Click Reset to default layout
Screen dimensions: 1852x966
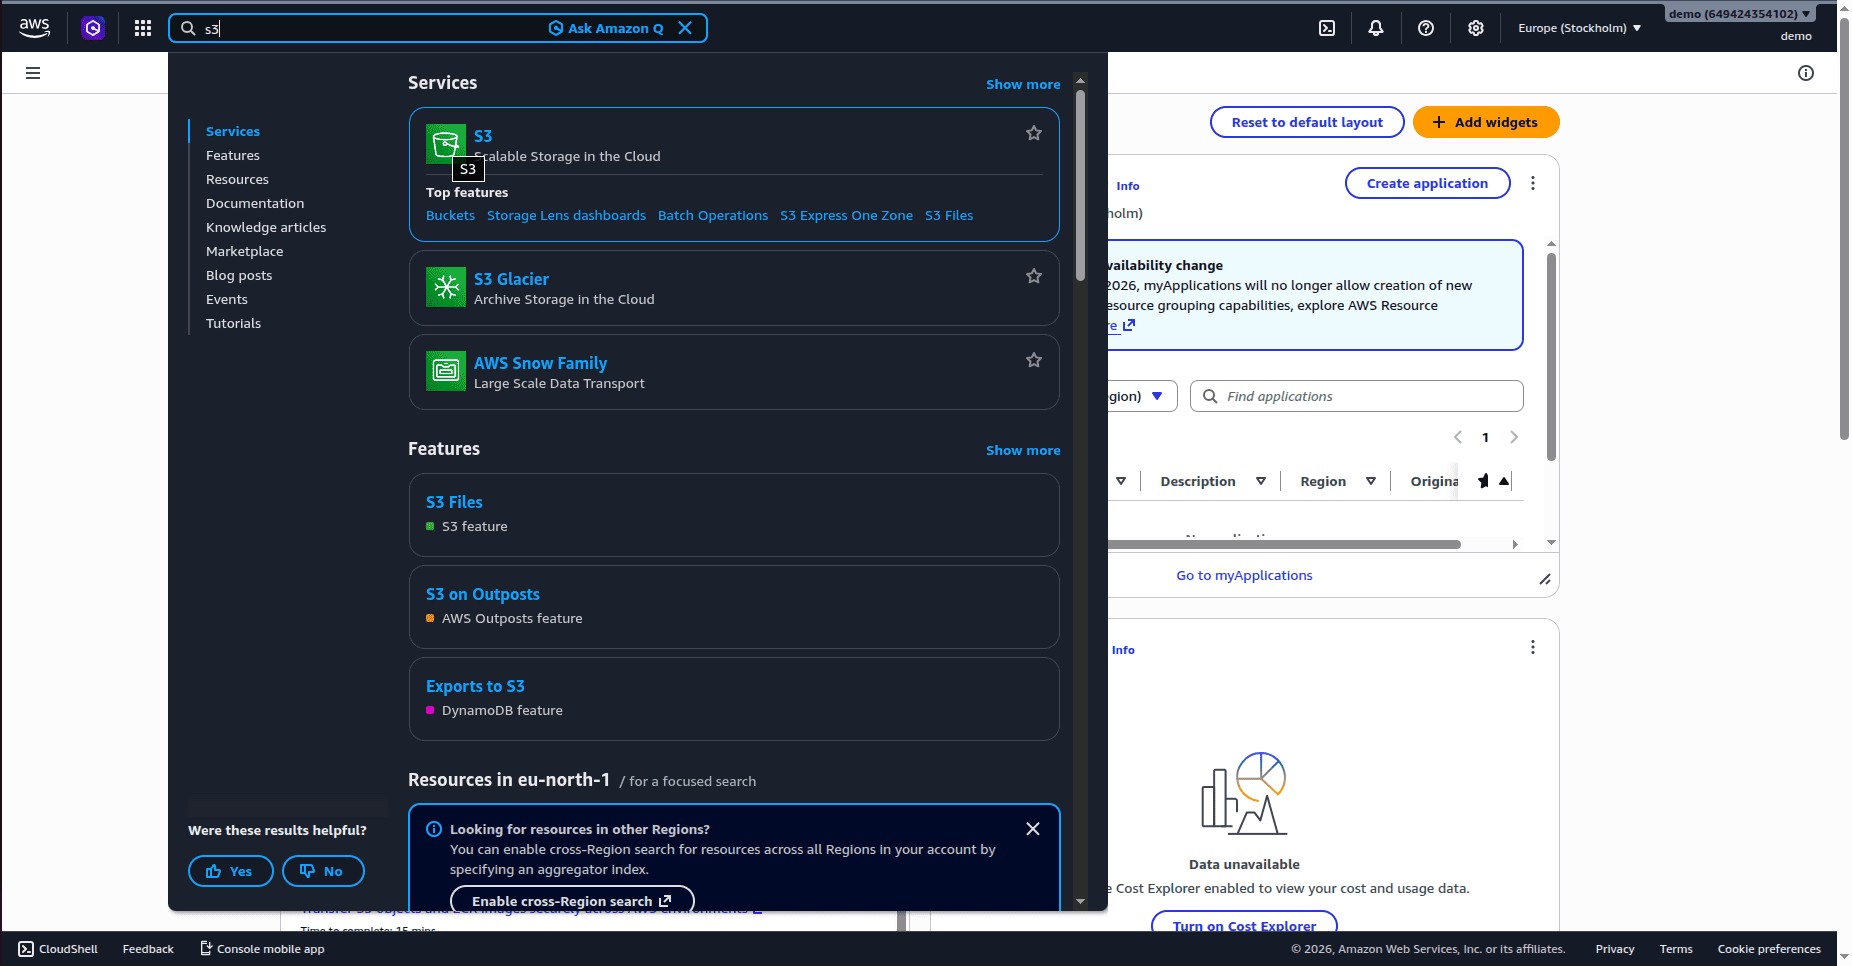click(1307, 122)
